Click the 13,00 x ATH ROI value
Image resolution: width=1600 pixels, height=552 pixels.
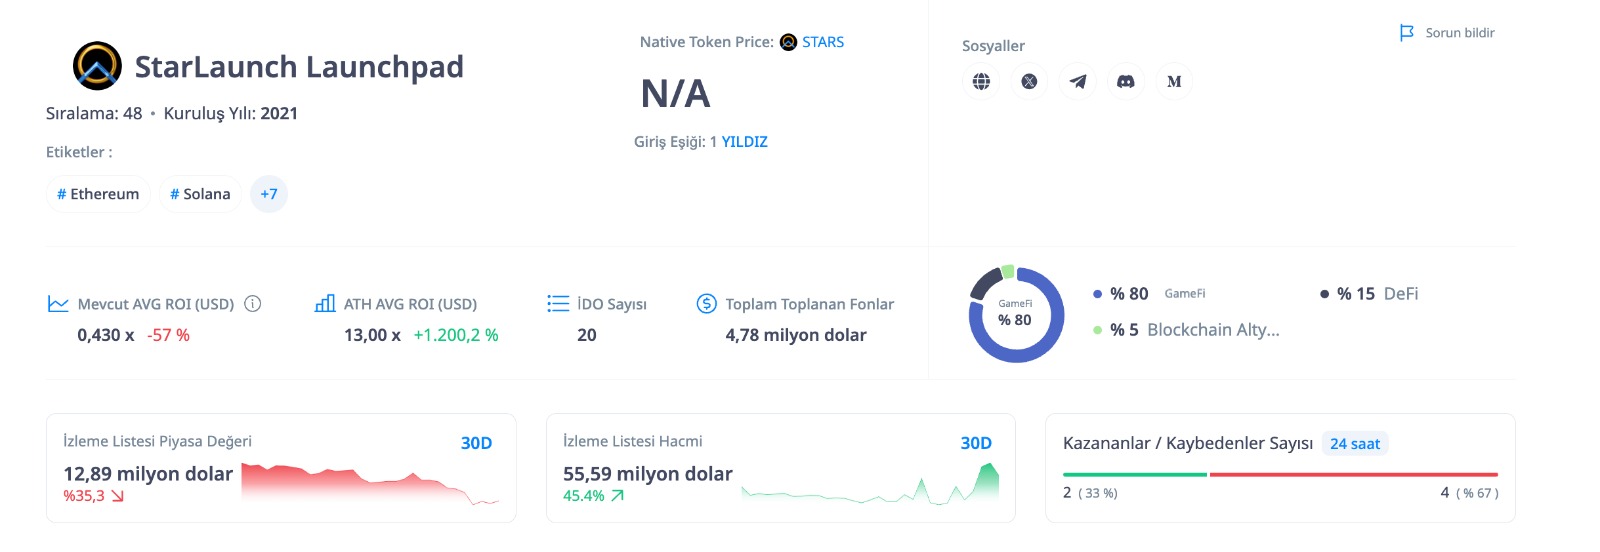point(372,335)
